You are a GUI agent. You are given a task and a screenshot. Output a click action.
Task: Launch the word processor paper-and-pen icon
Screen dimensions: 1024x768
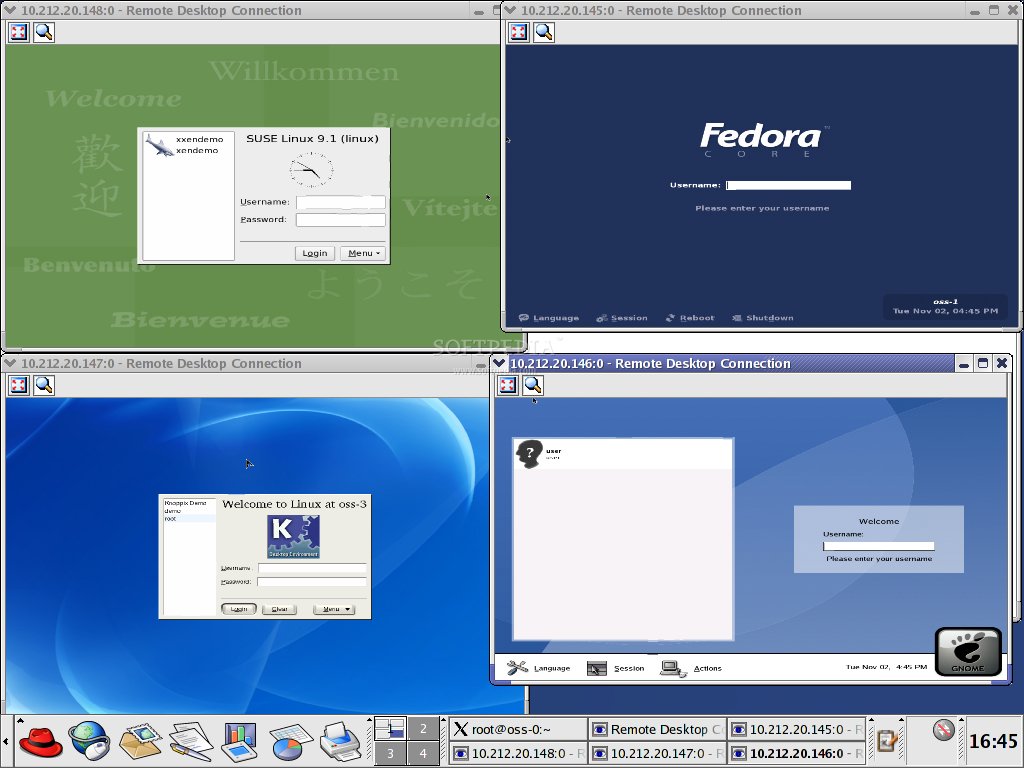[x=191, y=742]
